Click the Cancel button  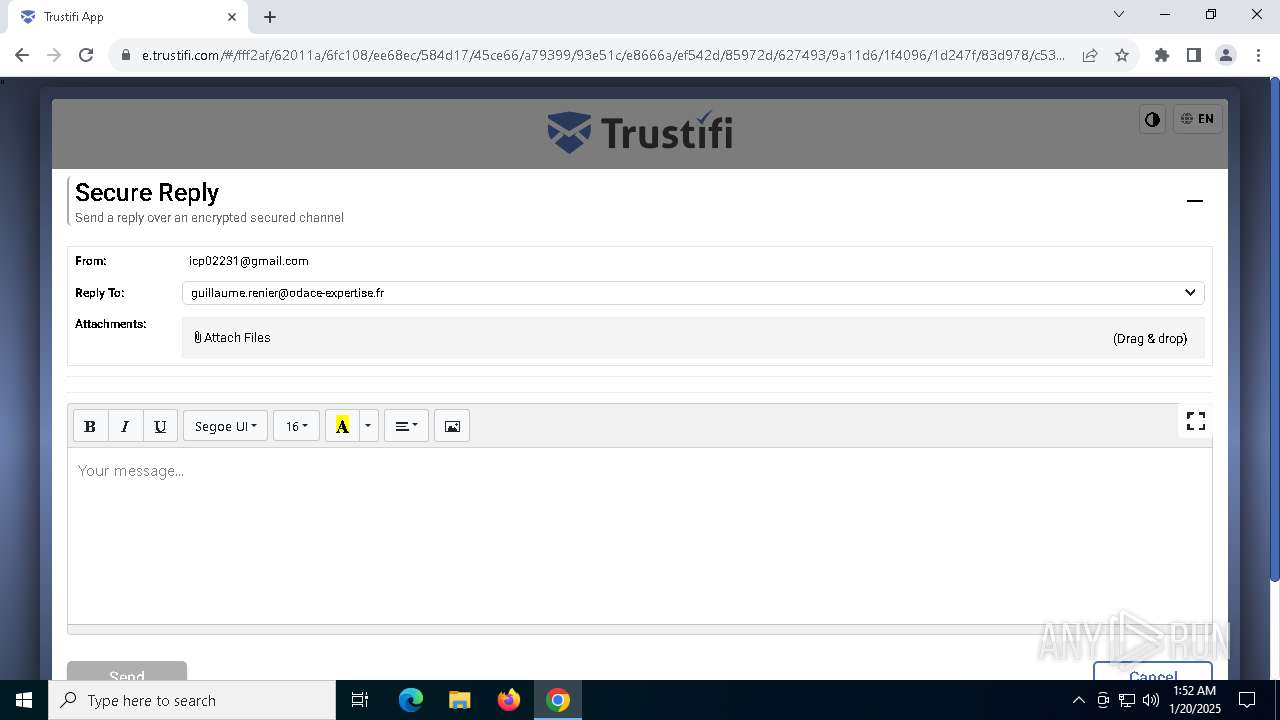1152,672
